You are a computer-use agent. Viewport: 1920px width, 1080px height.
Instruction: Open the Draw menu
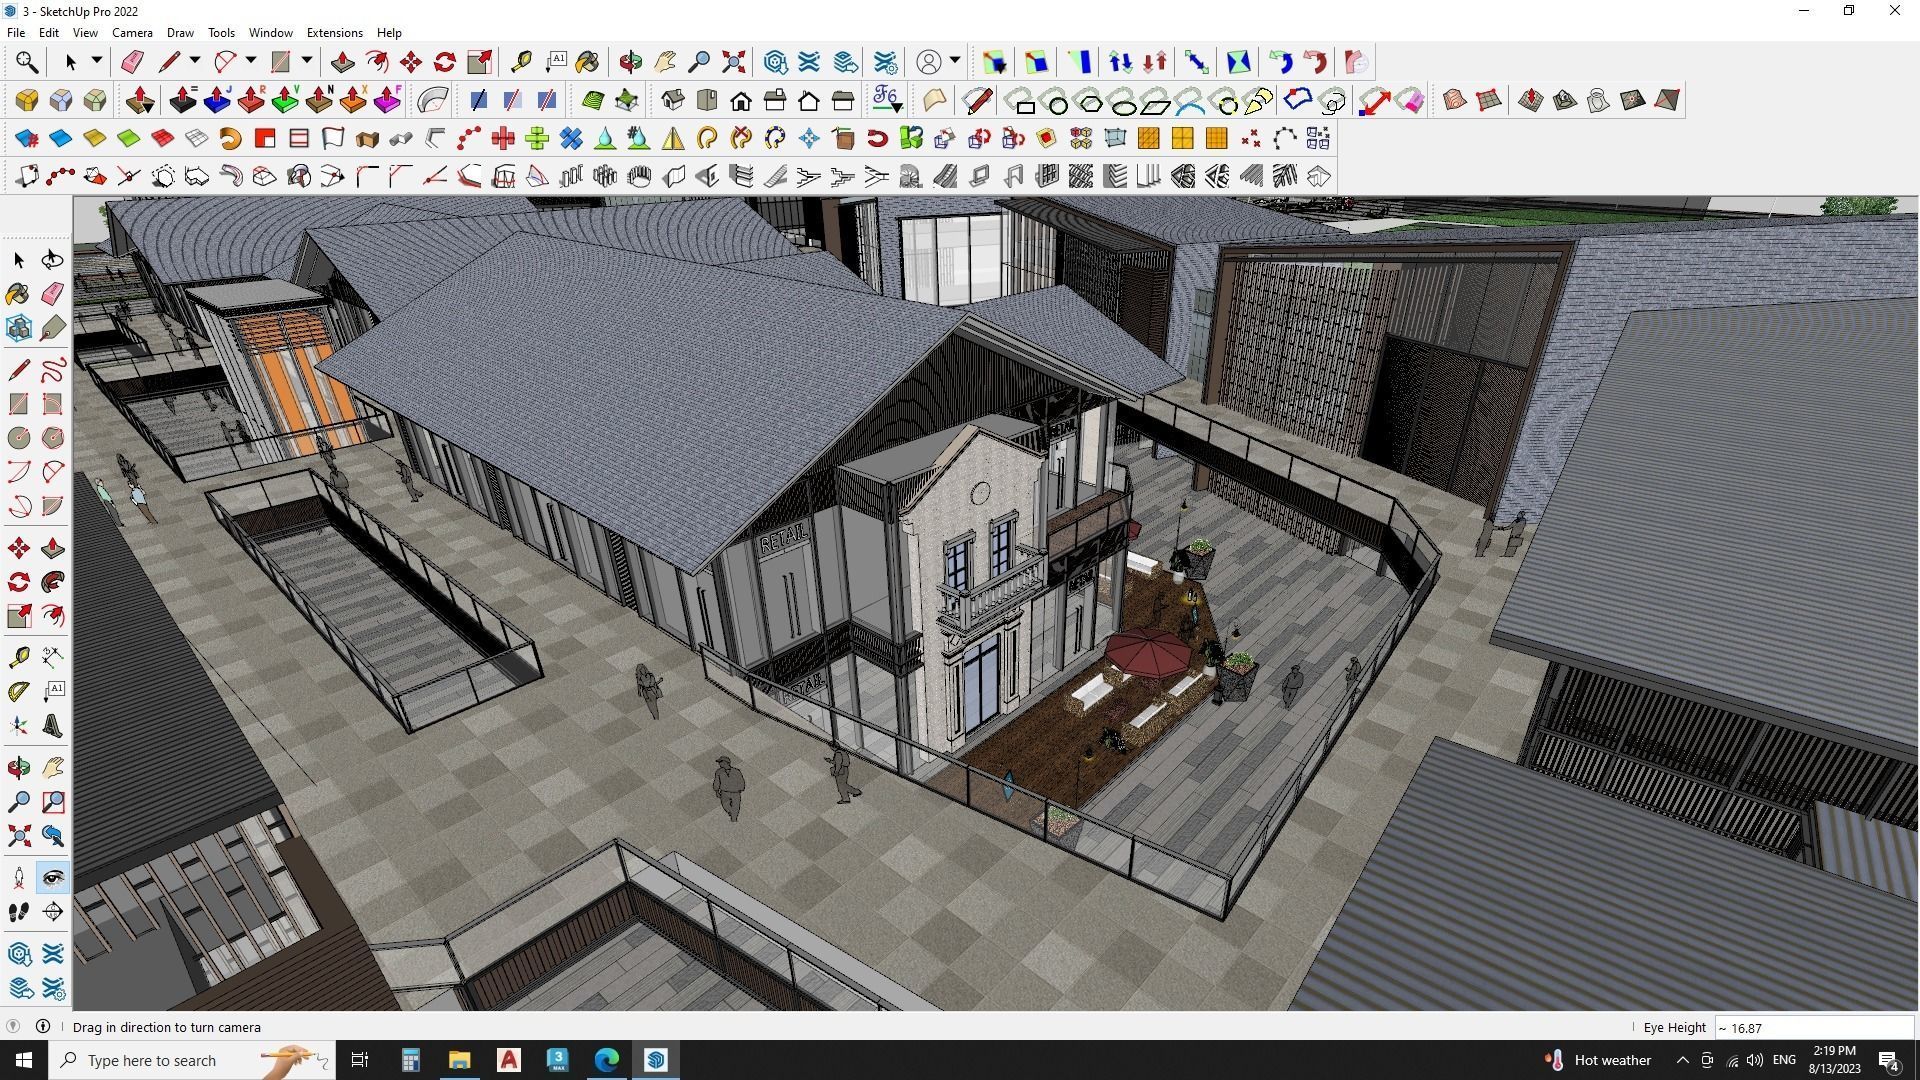[x=180, y=33]
